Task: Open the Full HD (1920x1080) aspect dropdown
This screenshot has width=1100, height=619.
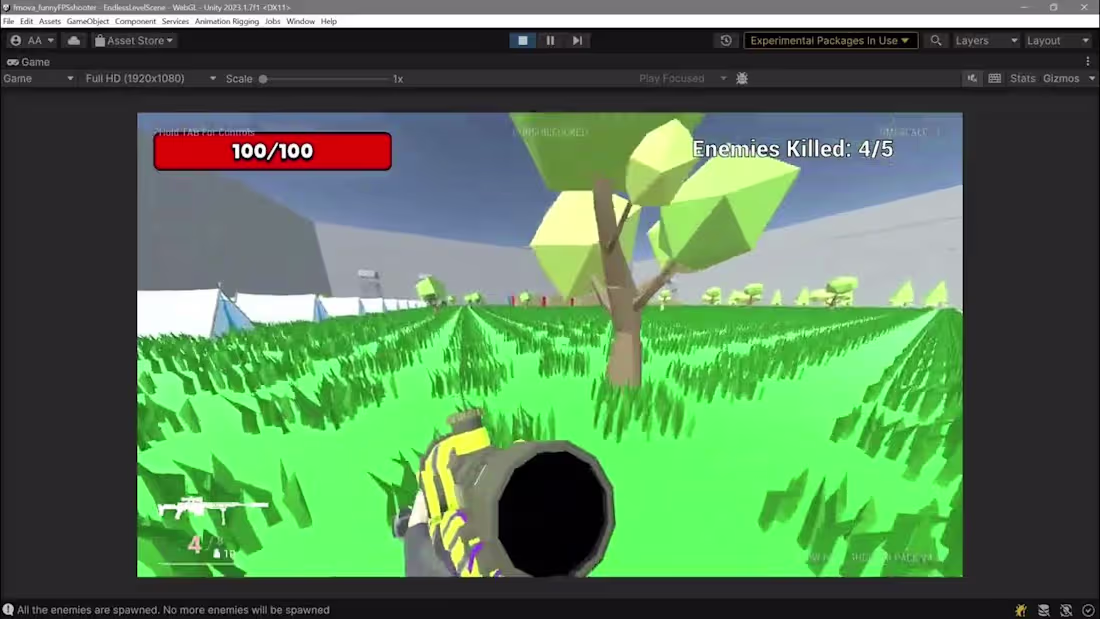Action: pyautogui.click(x=148, y=78)
